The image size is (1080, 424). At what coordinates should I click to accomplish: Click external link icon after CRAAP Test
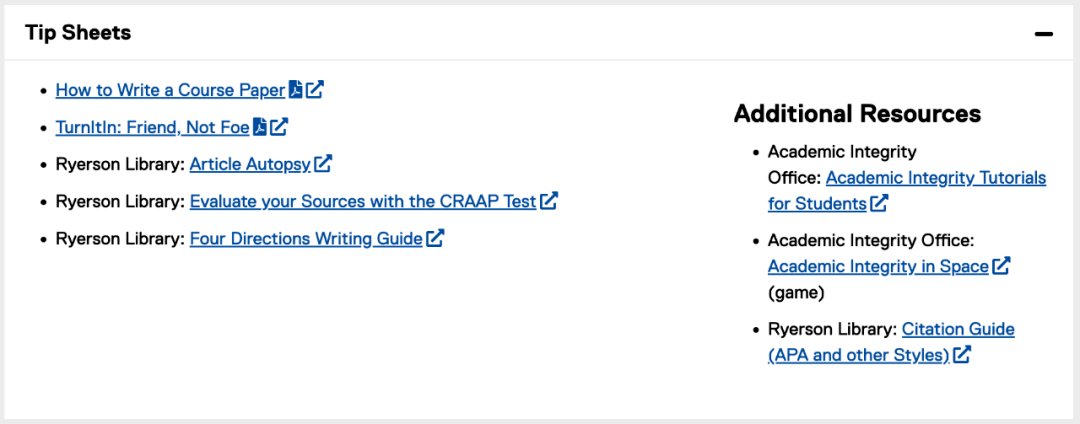(x=549, y=201)
